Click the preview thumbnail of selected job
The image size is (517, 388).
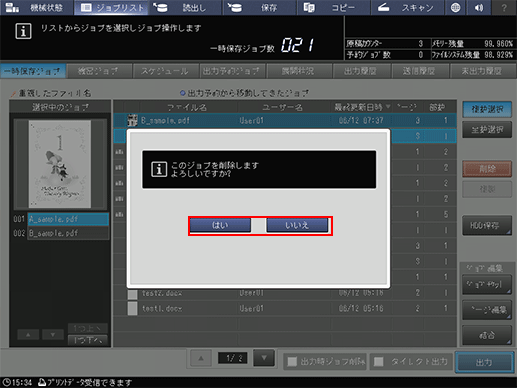point(60,164)
